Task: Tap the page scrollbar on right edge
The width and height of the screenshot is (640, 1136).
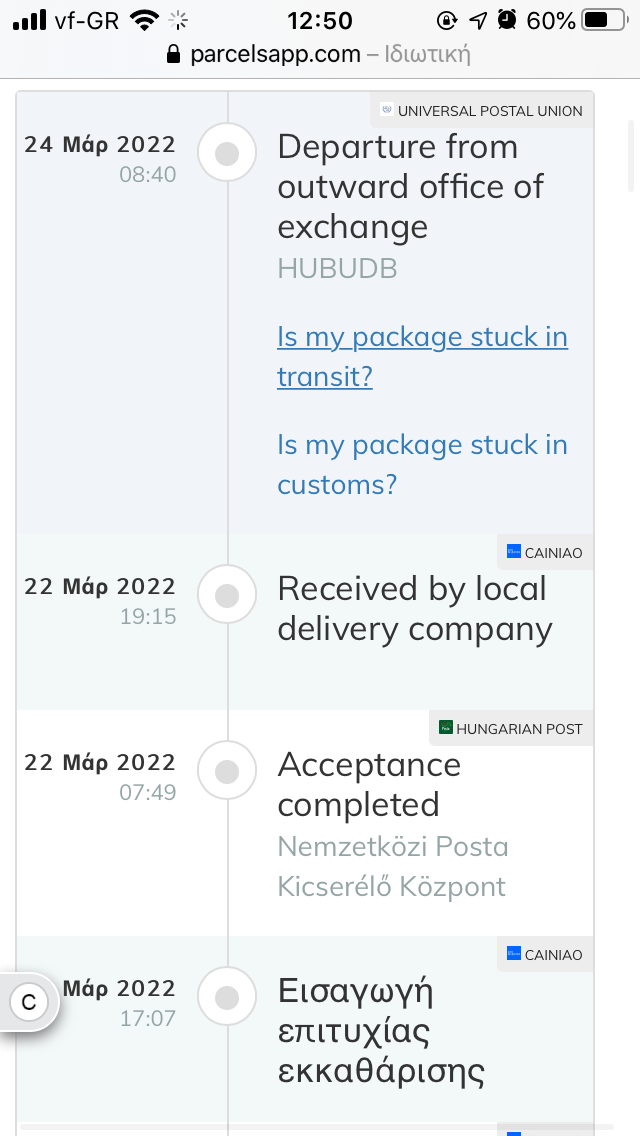Action: click(x=631, y=156)
